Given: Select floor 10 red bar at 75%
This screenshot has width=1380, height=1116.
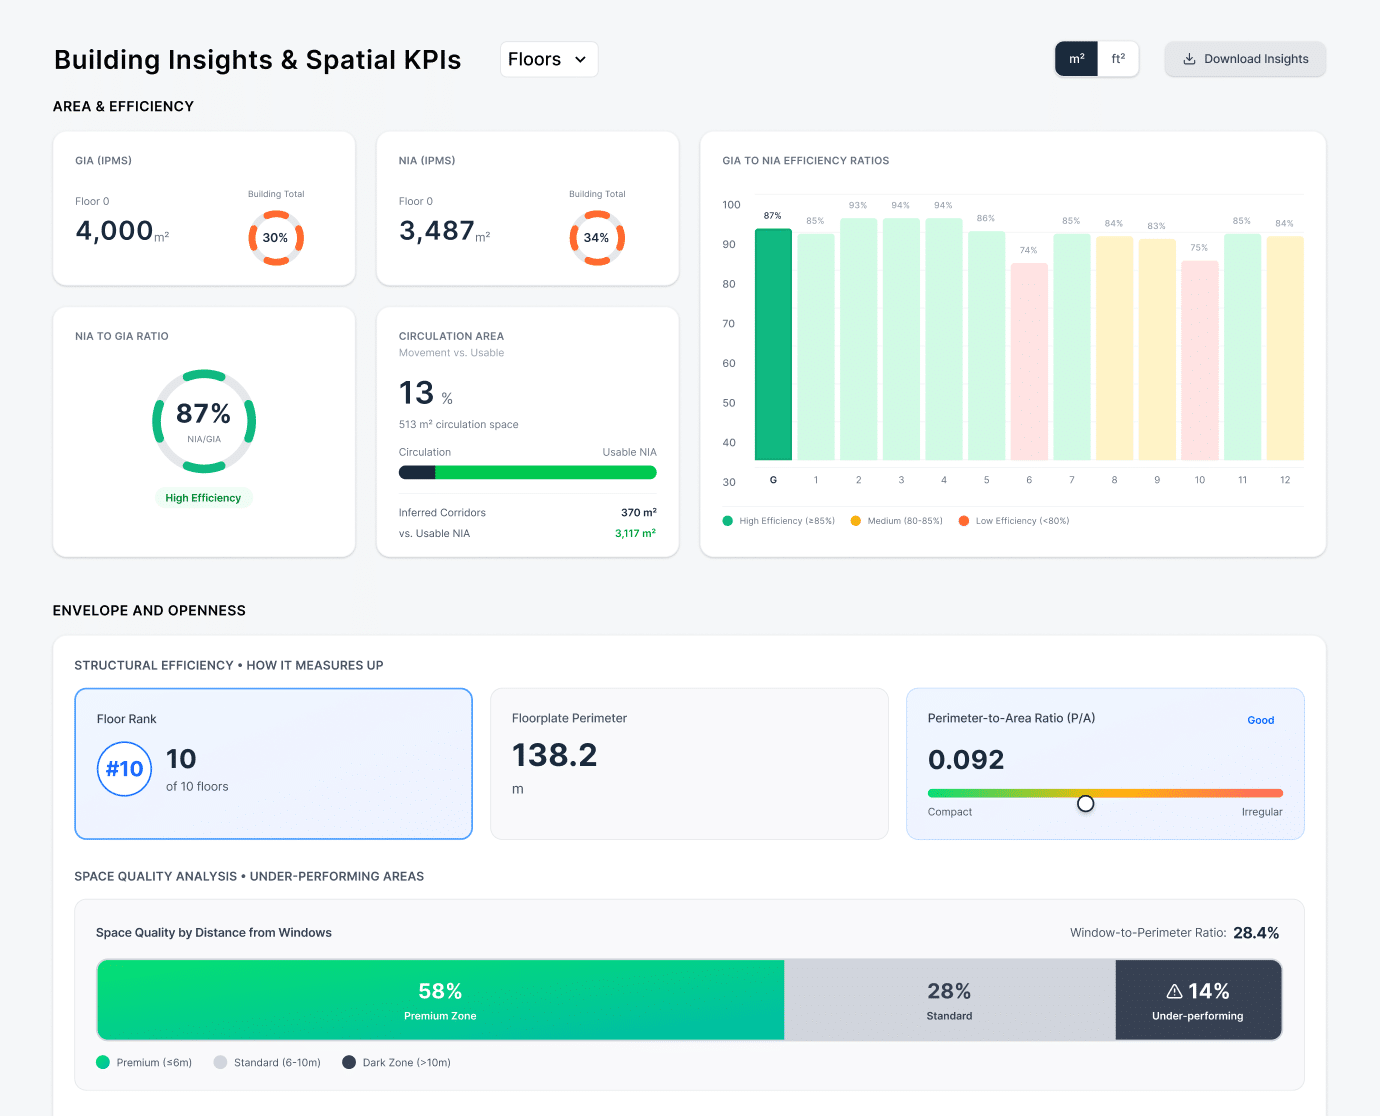Looking at the screenshot, I should point(1200,360).
